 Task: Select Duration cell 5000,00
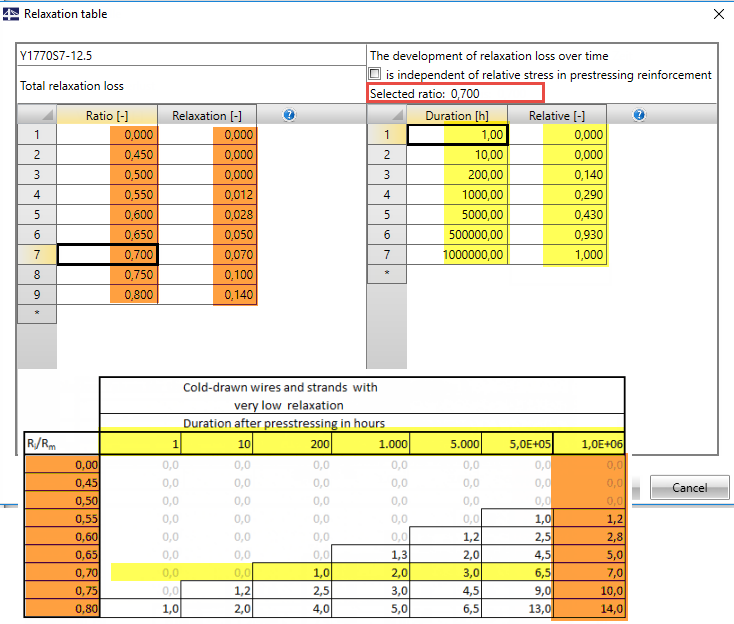tap(457, 215)
